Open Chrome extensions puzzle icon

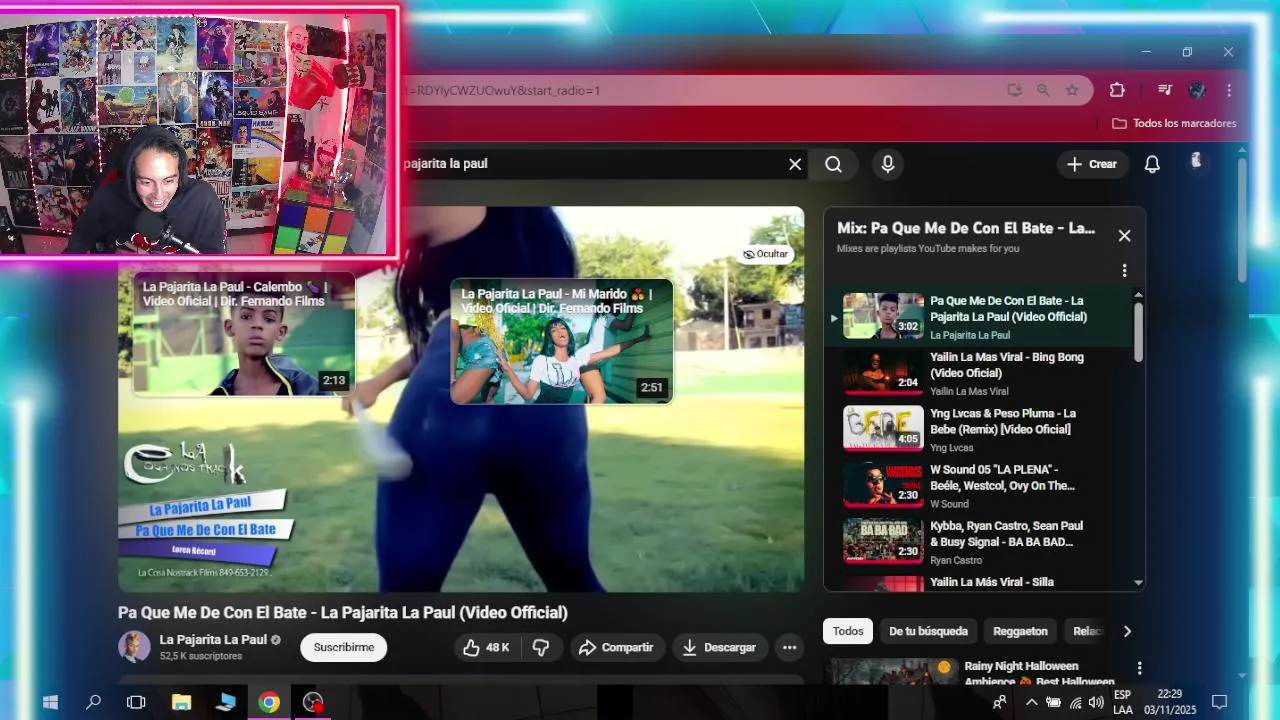coord(1117,90)
